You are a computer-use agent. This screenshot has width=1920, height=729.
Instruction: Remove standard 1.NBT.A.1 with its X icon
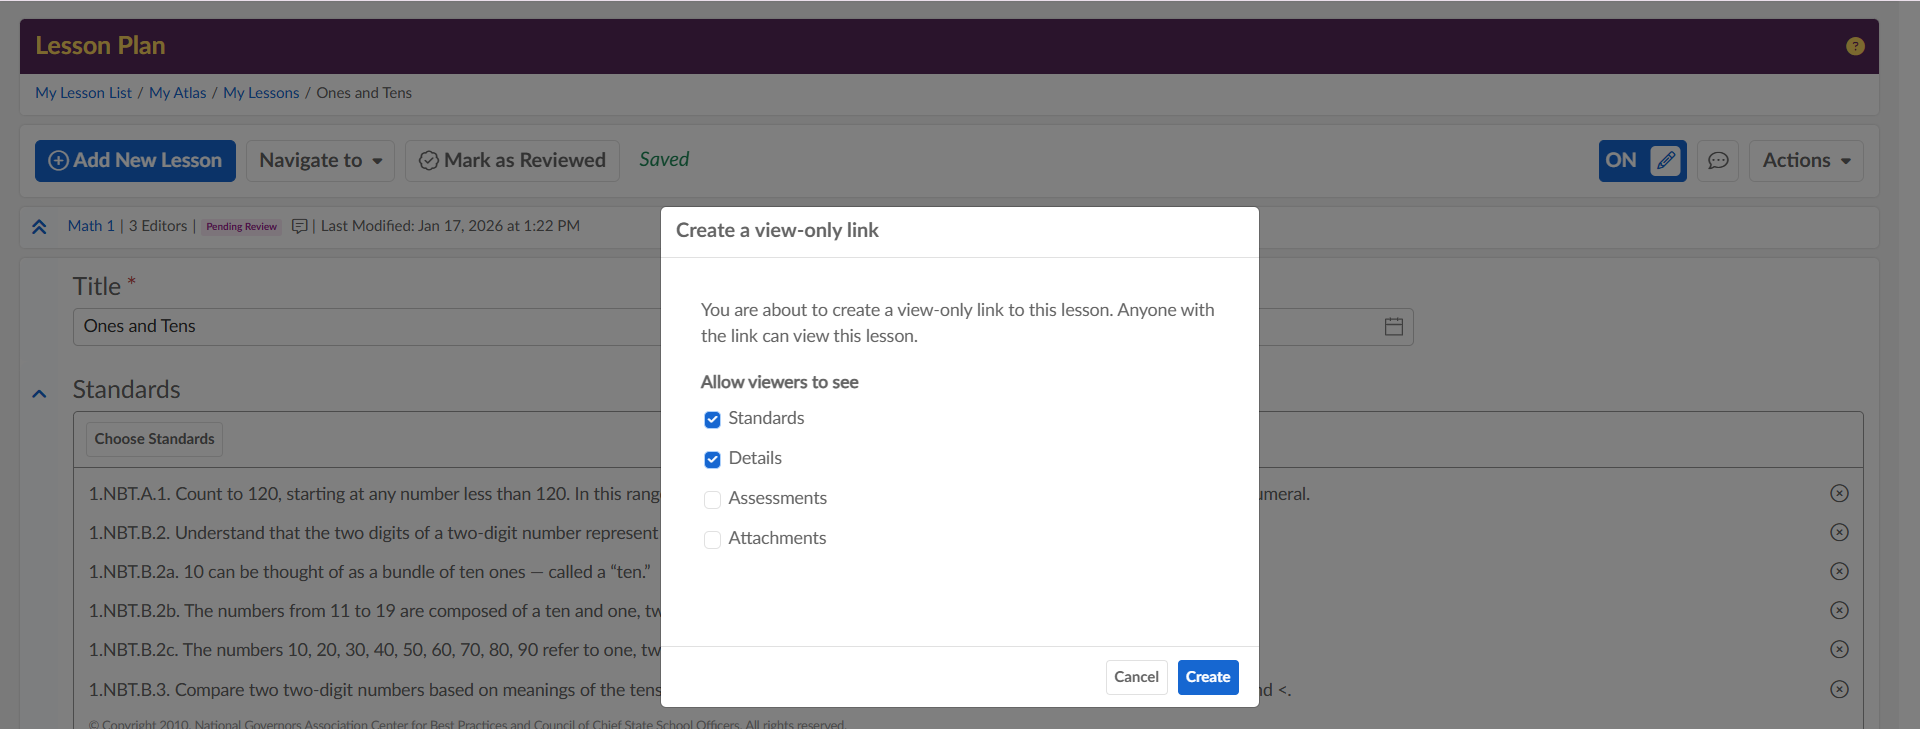click(1838, 493)
